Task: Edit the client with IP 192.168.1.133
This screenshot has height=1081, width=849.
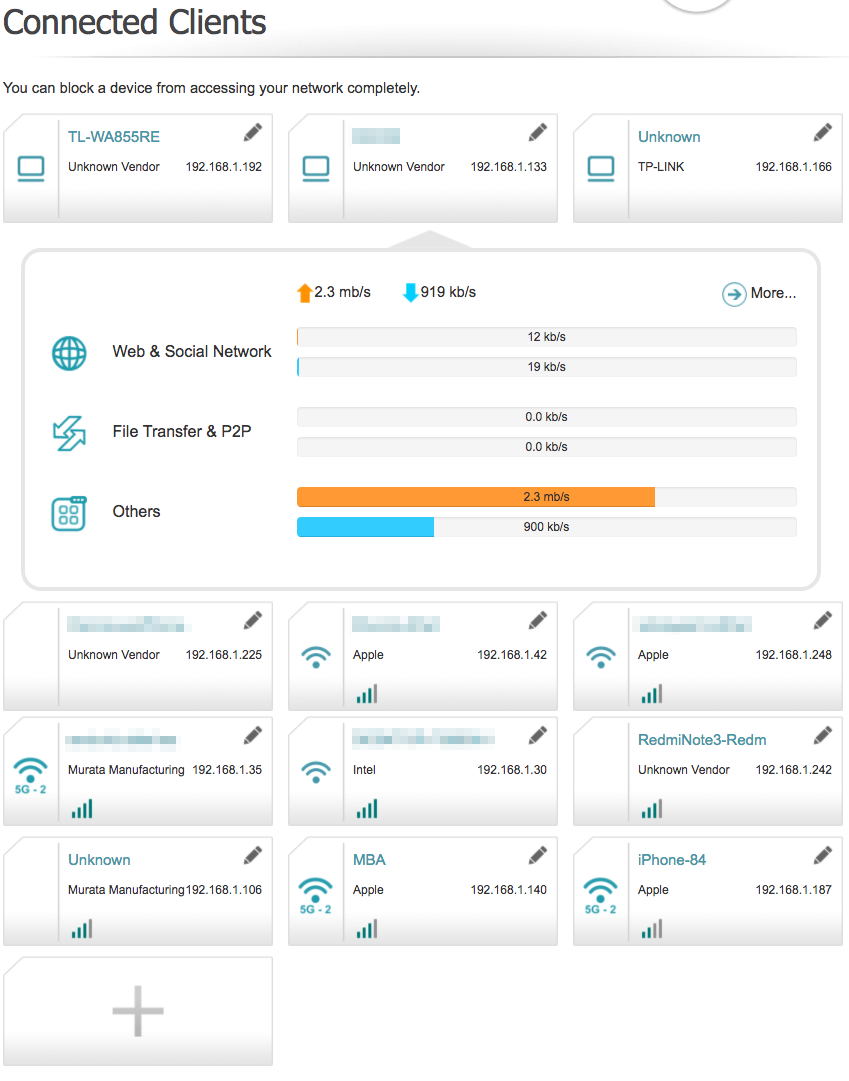Action: (538, 133)
